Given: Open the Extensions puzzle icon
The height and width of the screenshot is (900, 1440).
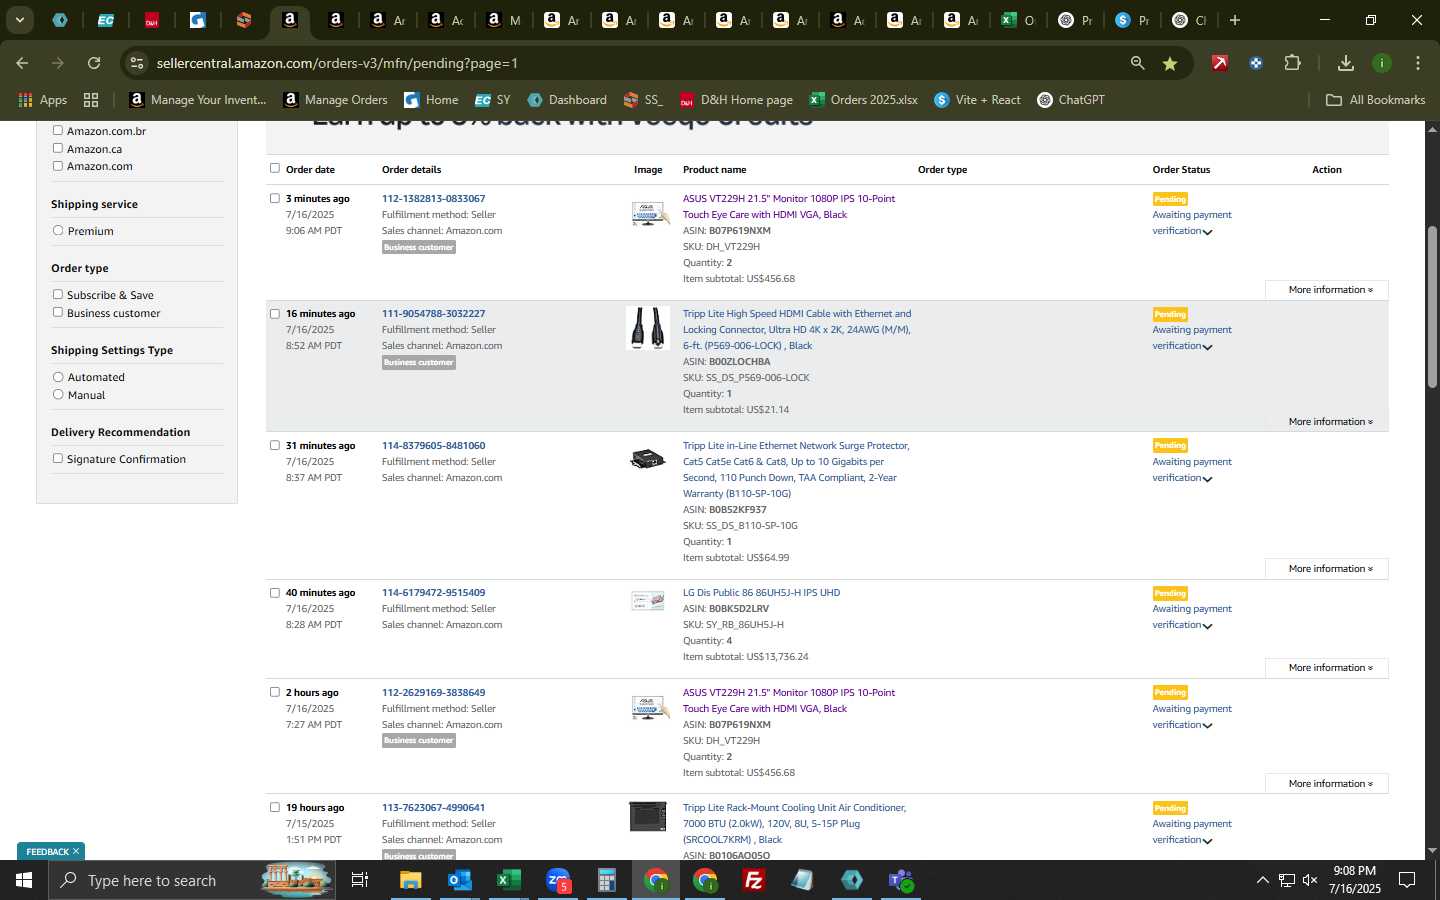Looking at the screenshot, I should 1293,63.
